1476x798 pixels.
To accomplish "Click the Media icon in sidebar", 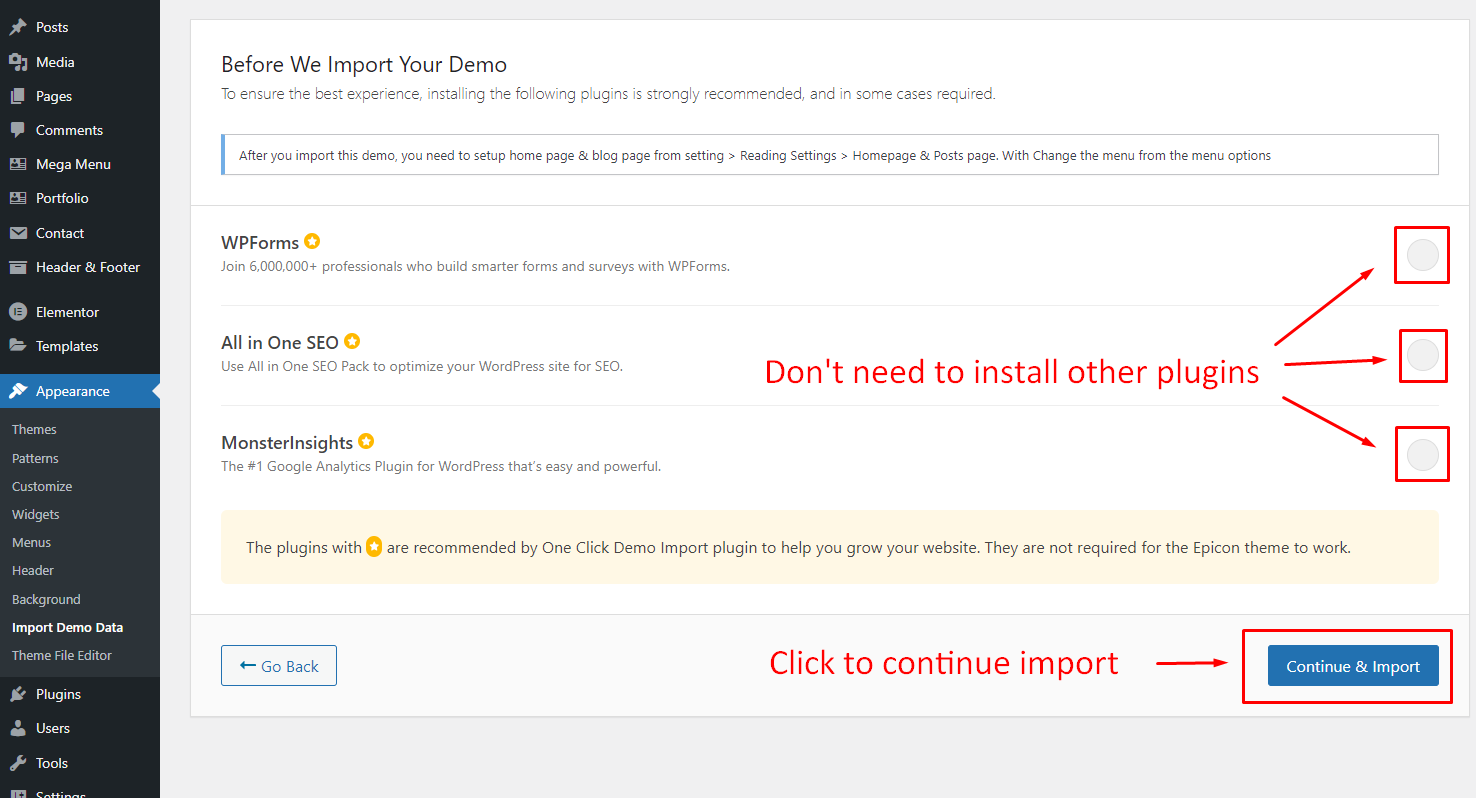I will [x=18, y=62].
